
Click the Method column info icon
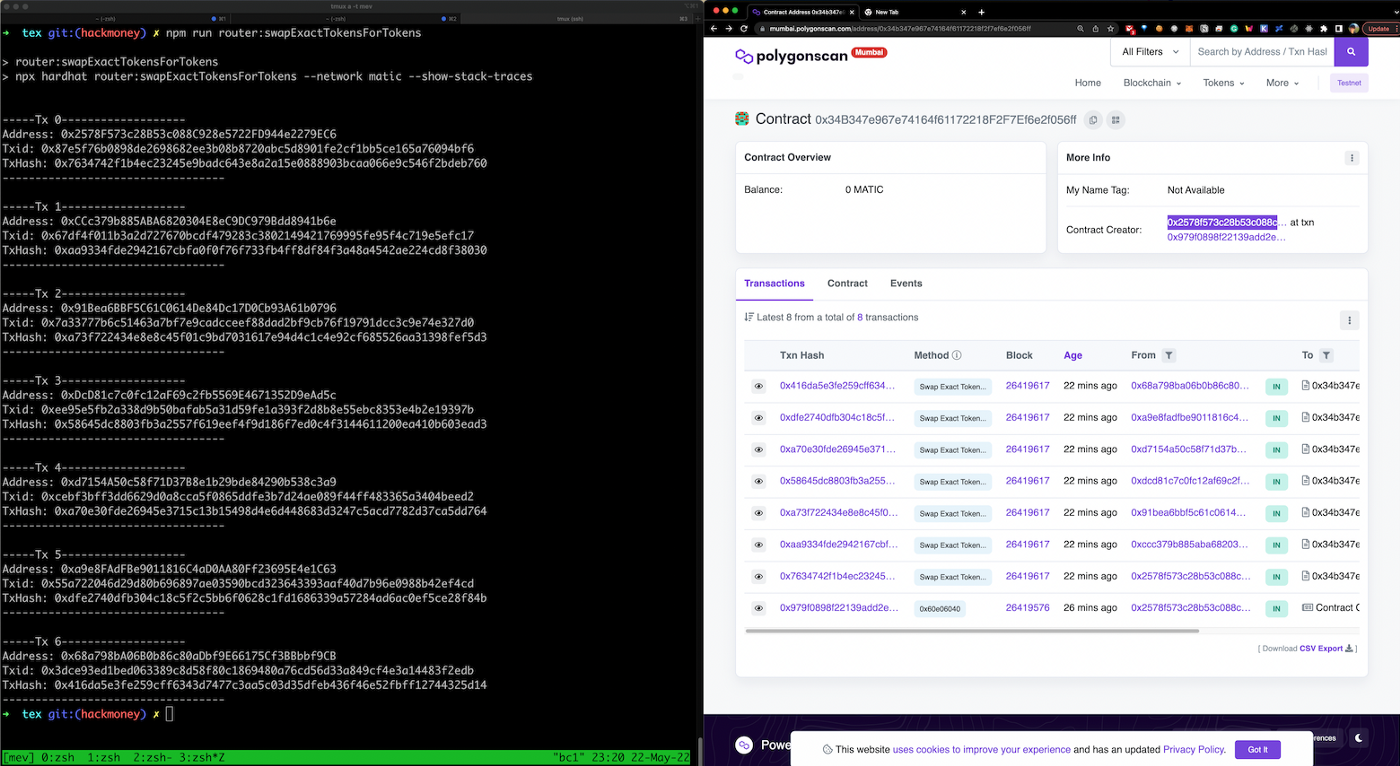957,355
